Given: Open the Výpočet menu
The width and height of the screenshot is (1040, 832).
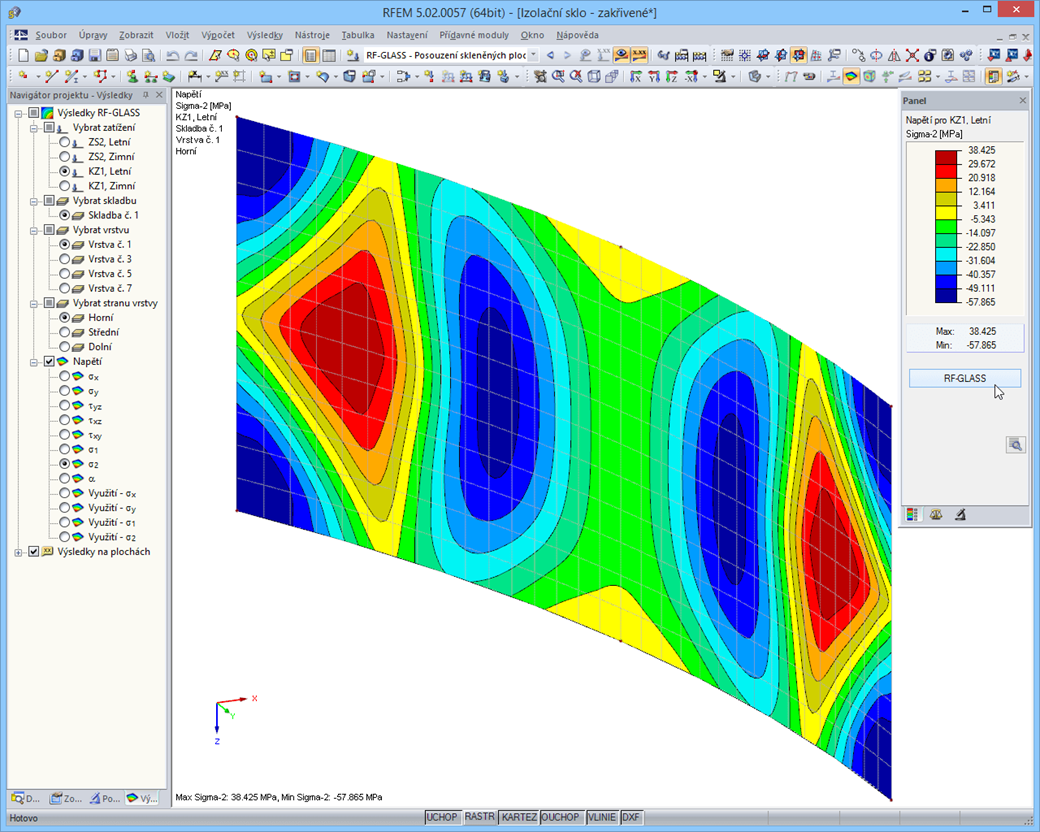Looking at the screenshot, I should pyautogui.click(x=218, y=35).
